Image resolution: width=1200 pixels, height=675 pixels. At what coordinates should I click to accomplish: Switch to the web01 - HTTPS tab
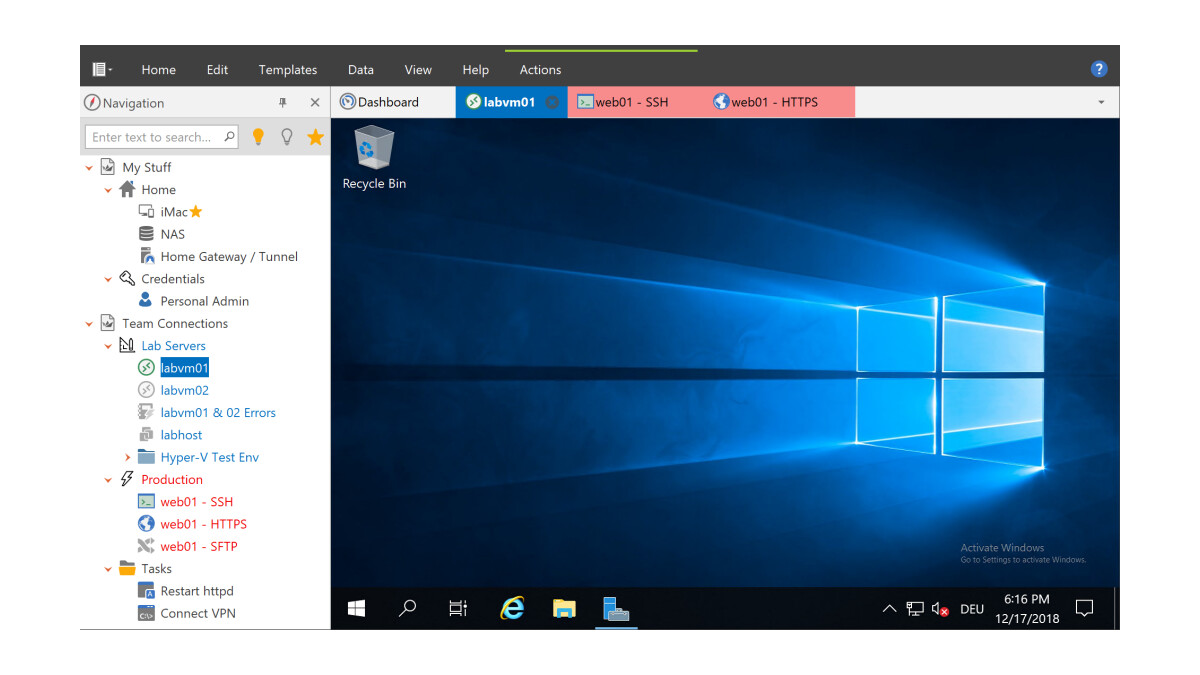(777, 102)
